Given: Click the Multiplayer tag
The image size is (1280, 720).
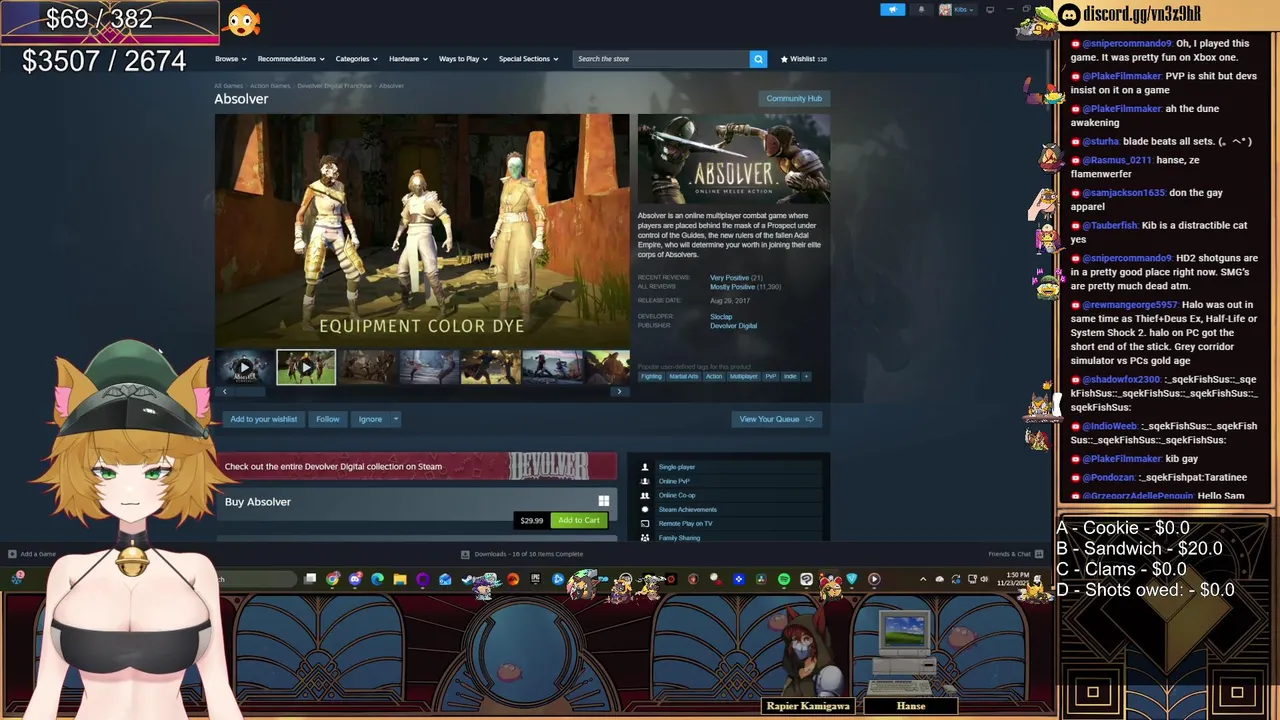Looking at the screenshot, I should (743, 376).
